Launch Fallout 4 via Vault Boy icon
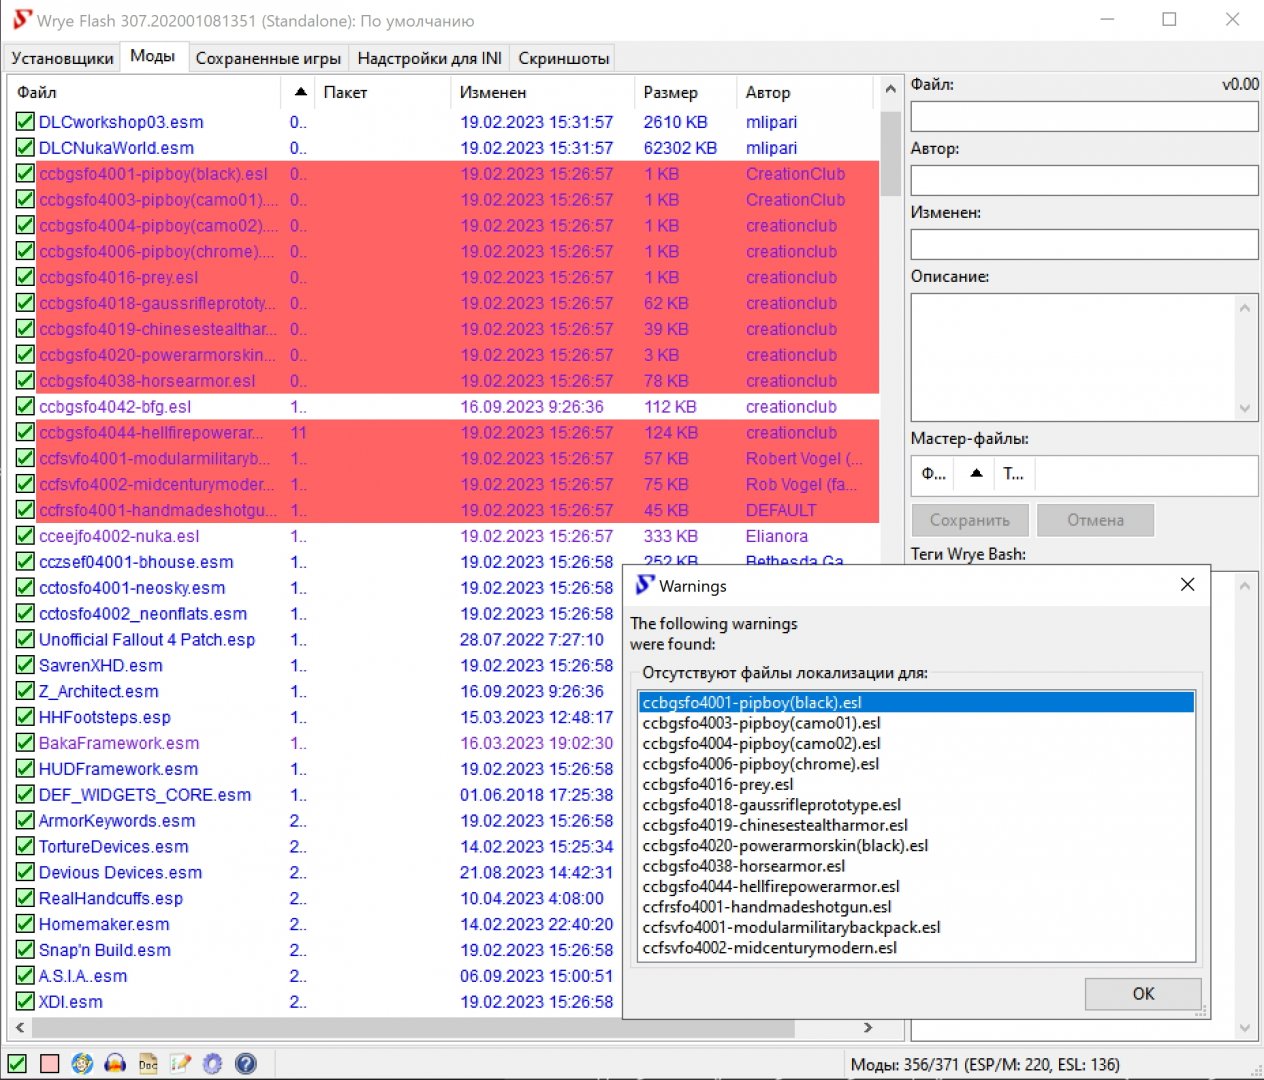 tap(82, 1064)
